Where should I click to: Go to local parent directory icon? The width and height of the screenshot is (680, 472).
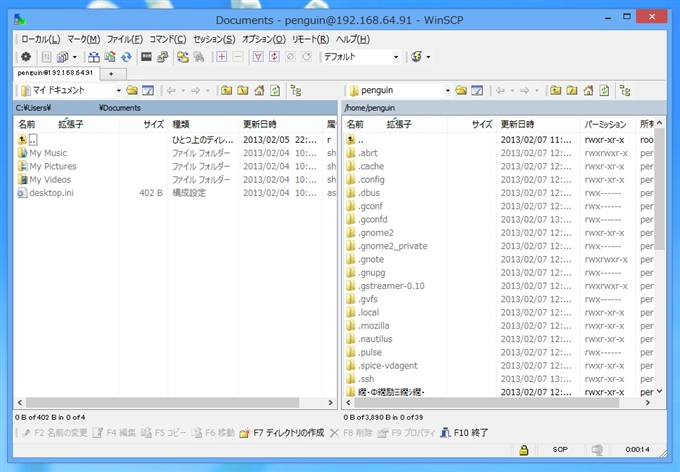pos(226,91)
